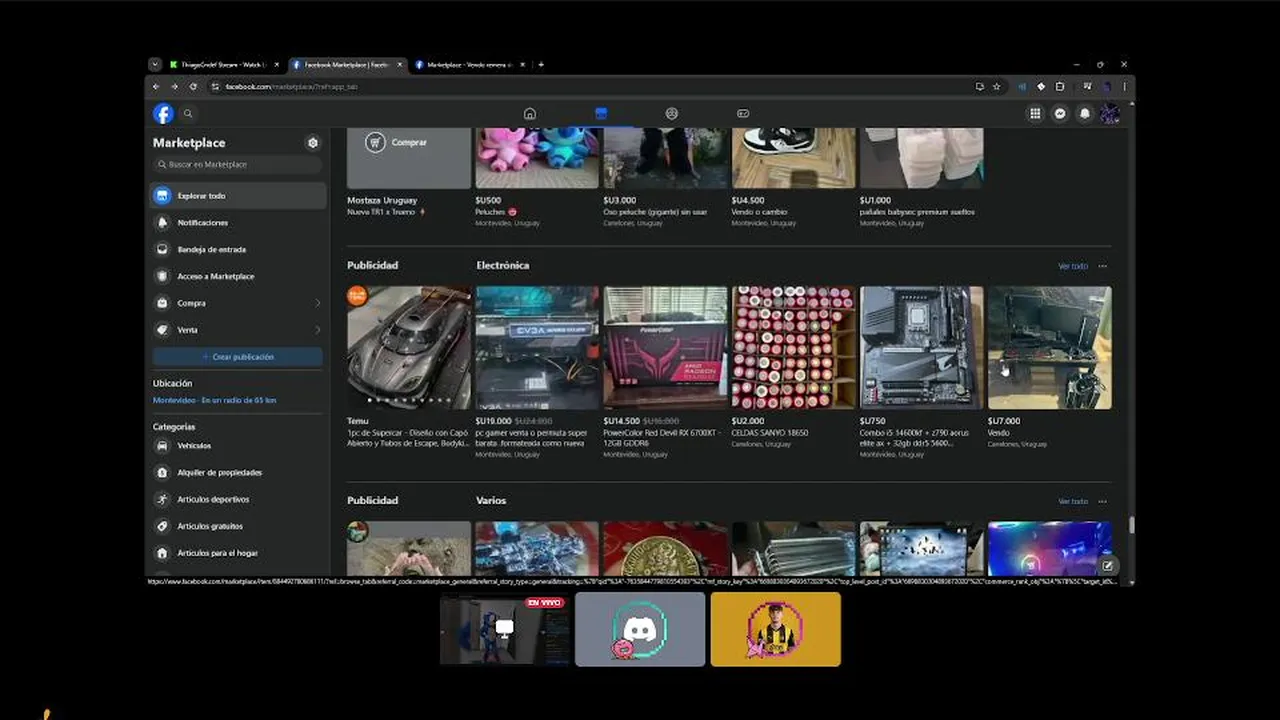Viewport: 1280px width, 720px height.
Task: Open more options for Electrónica section
Action: [1103, 266]
